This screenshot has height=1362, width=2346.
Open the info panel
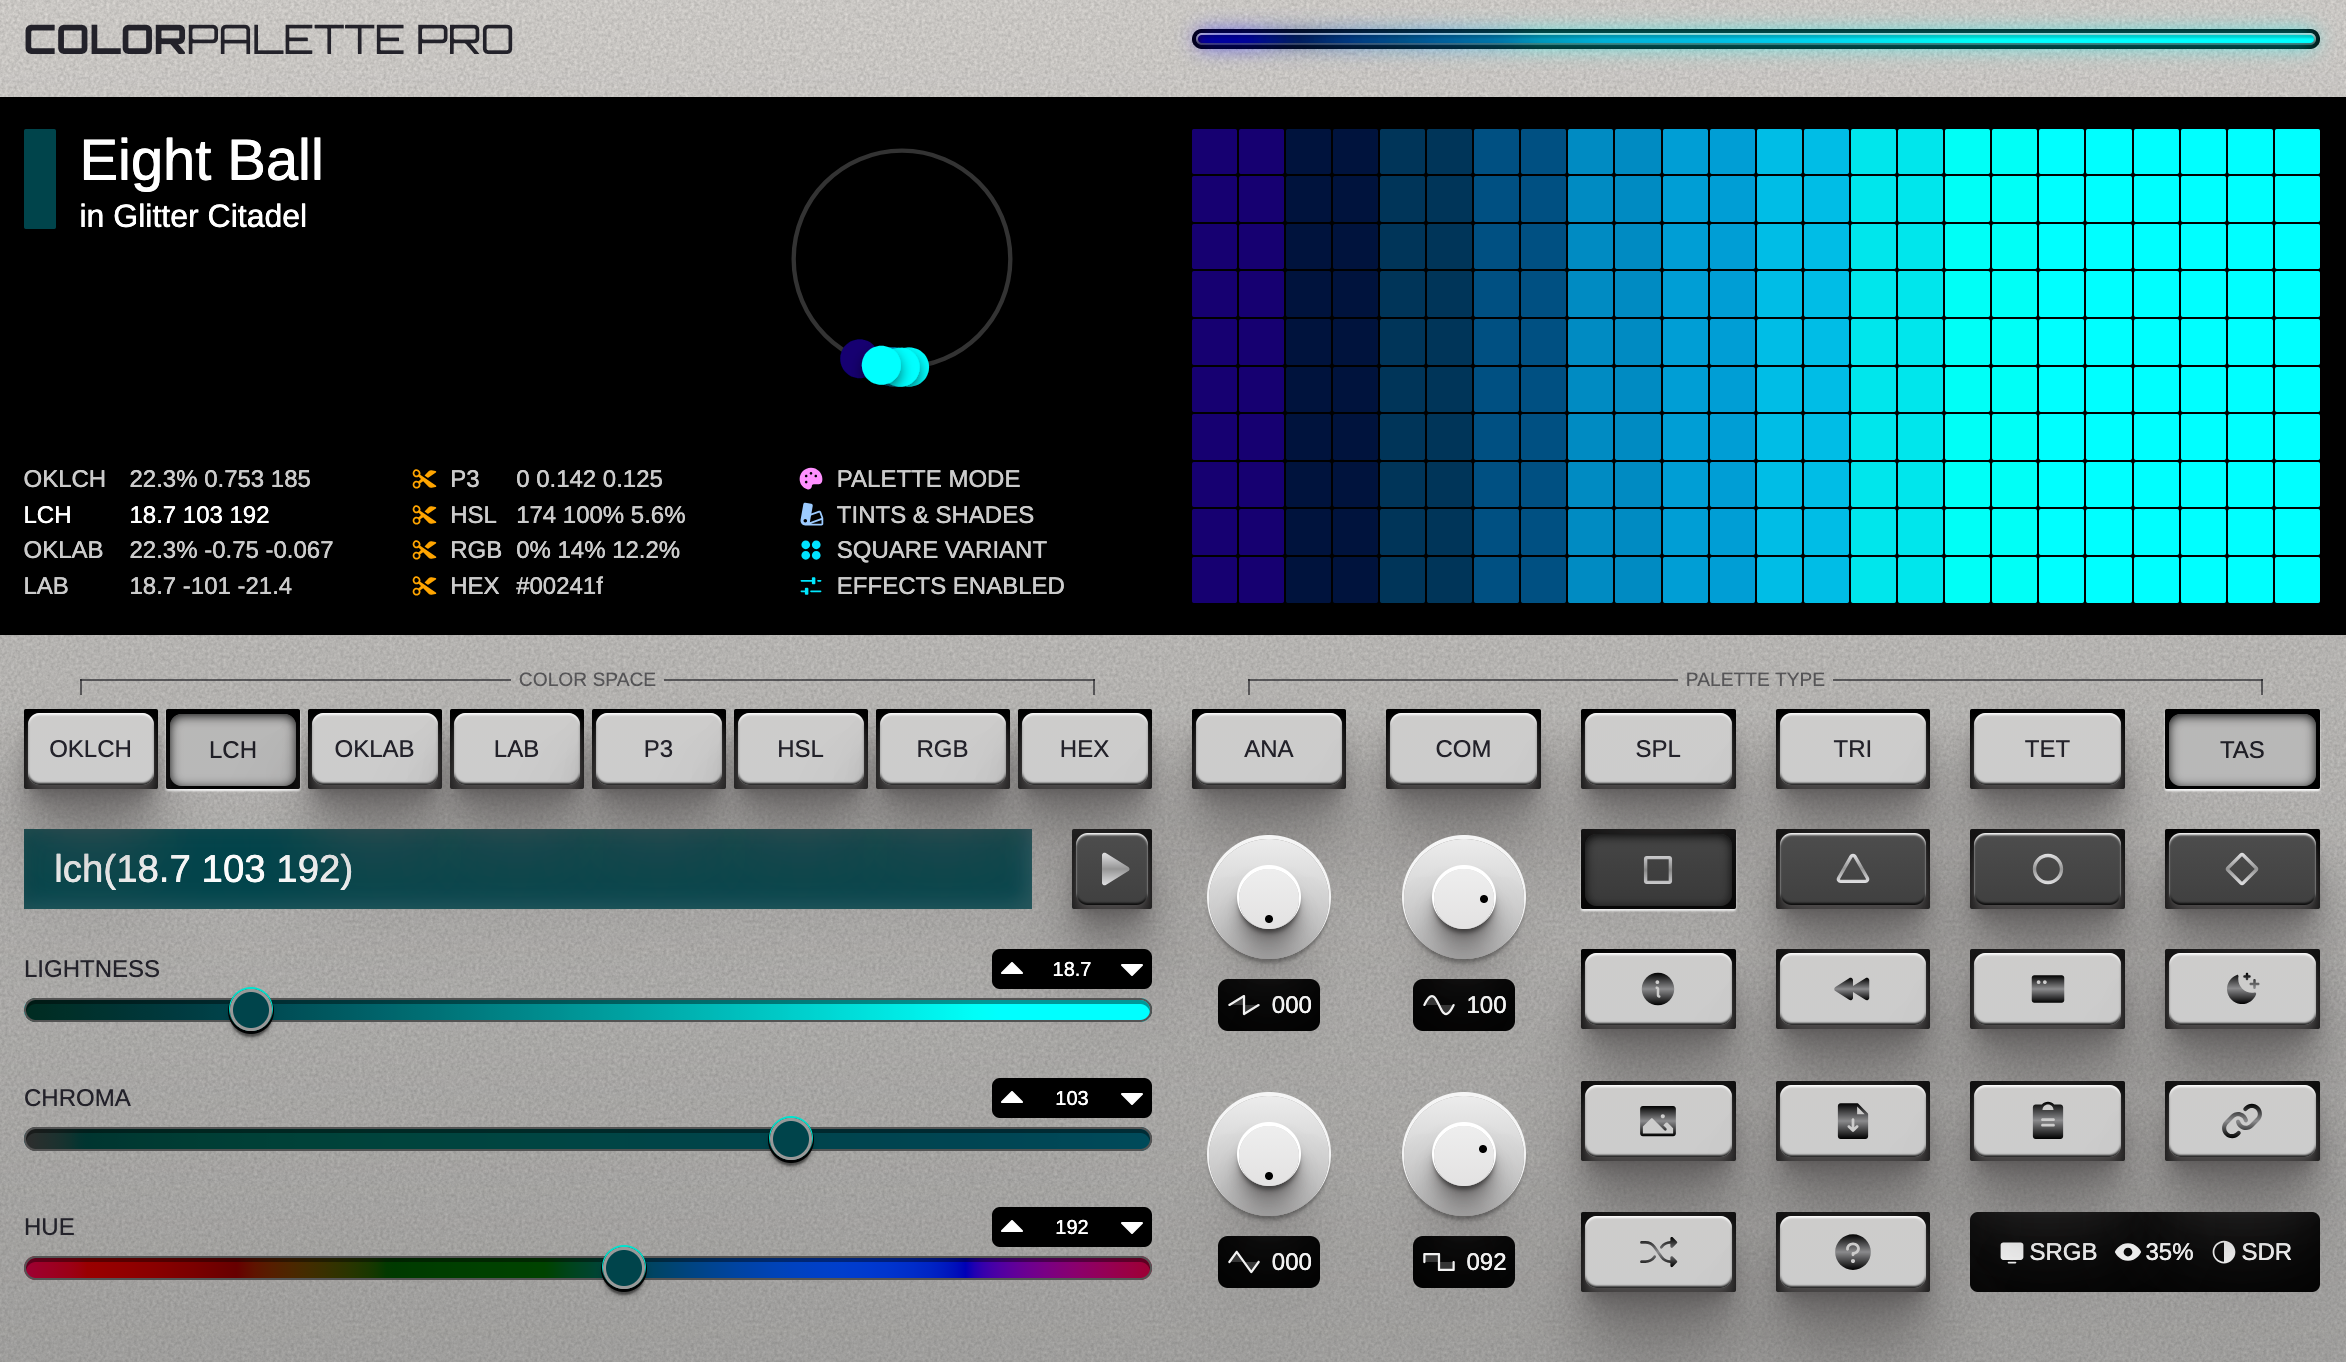(x=1657, y=990)
